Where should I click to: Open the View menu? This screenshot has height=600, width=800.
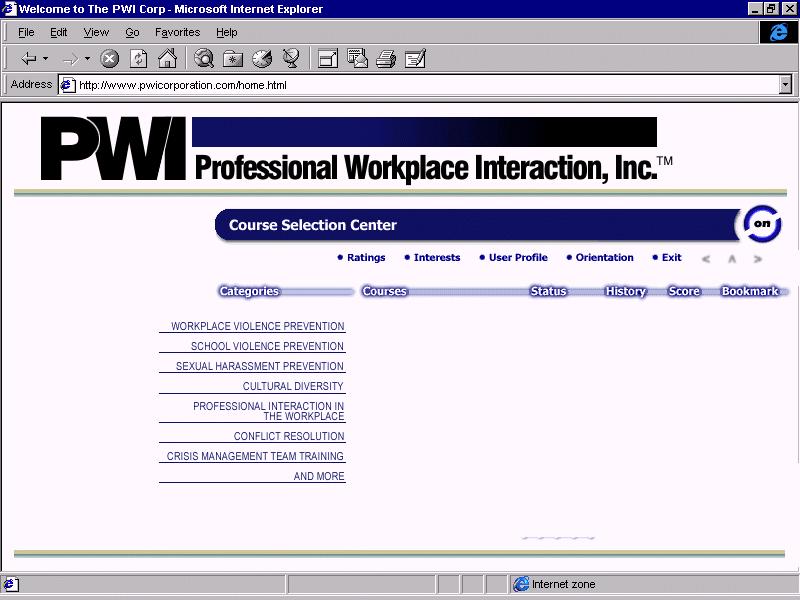pos(96,32)
